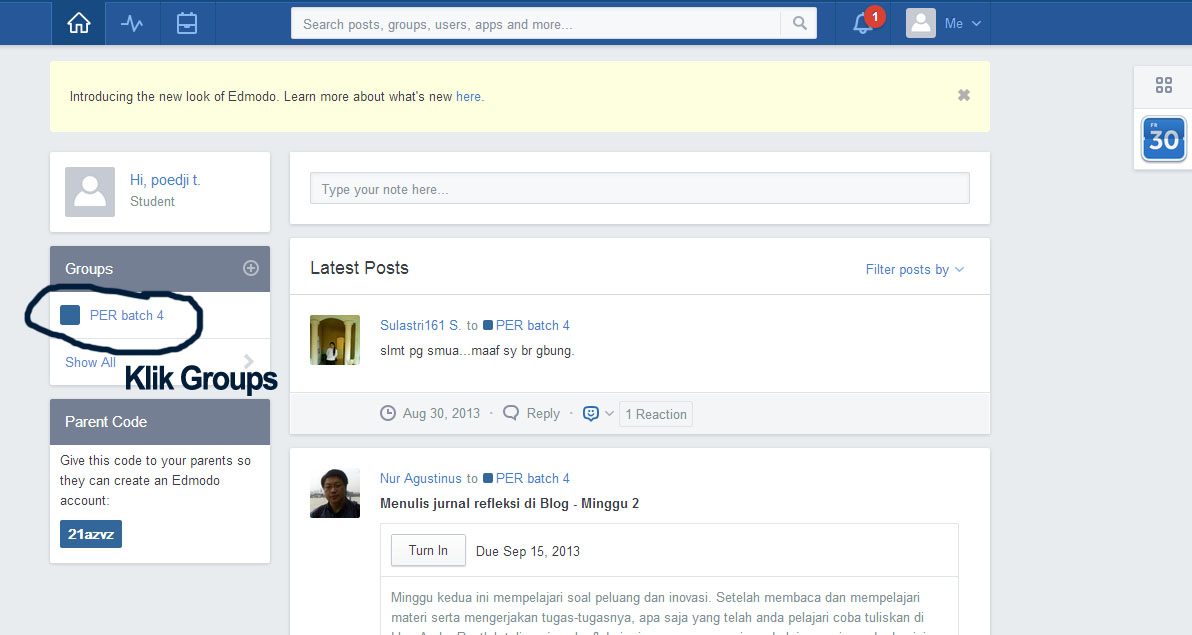This screenshot has height=635, width=1192.
Task: Click the post text slmt pg smua
Action: point(477,351)
